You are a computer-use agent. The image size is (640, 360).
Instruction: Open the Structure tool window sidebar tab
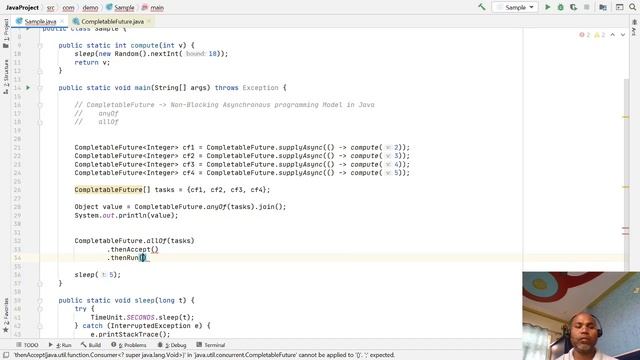coord(6,77)
